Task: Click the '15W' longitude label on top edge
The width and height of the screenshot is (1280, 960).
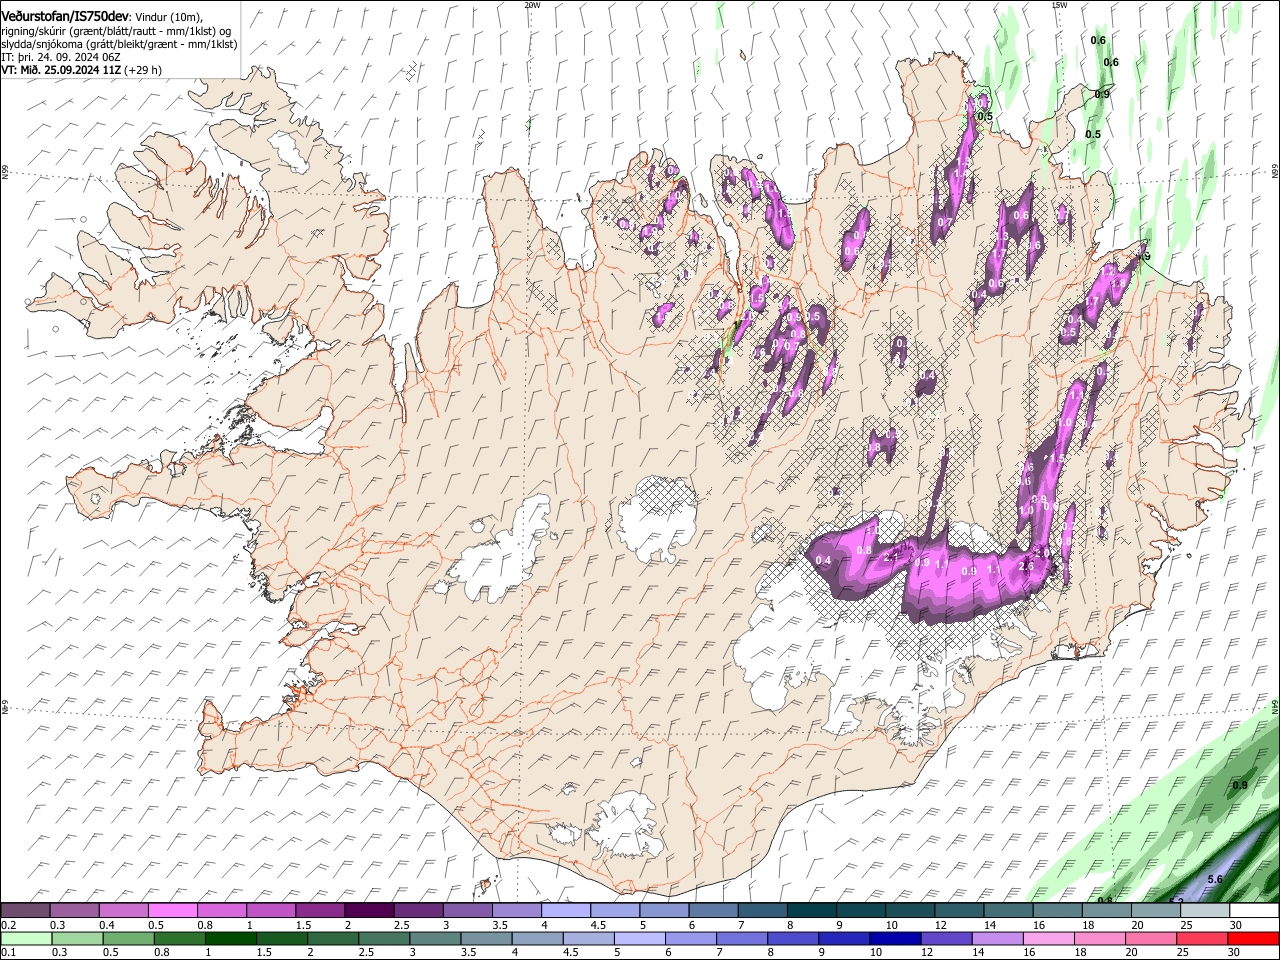Action: point(1060,5)
